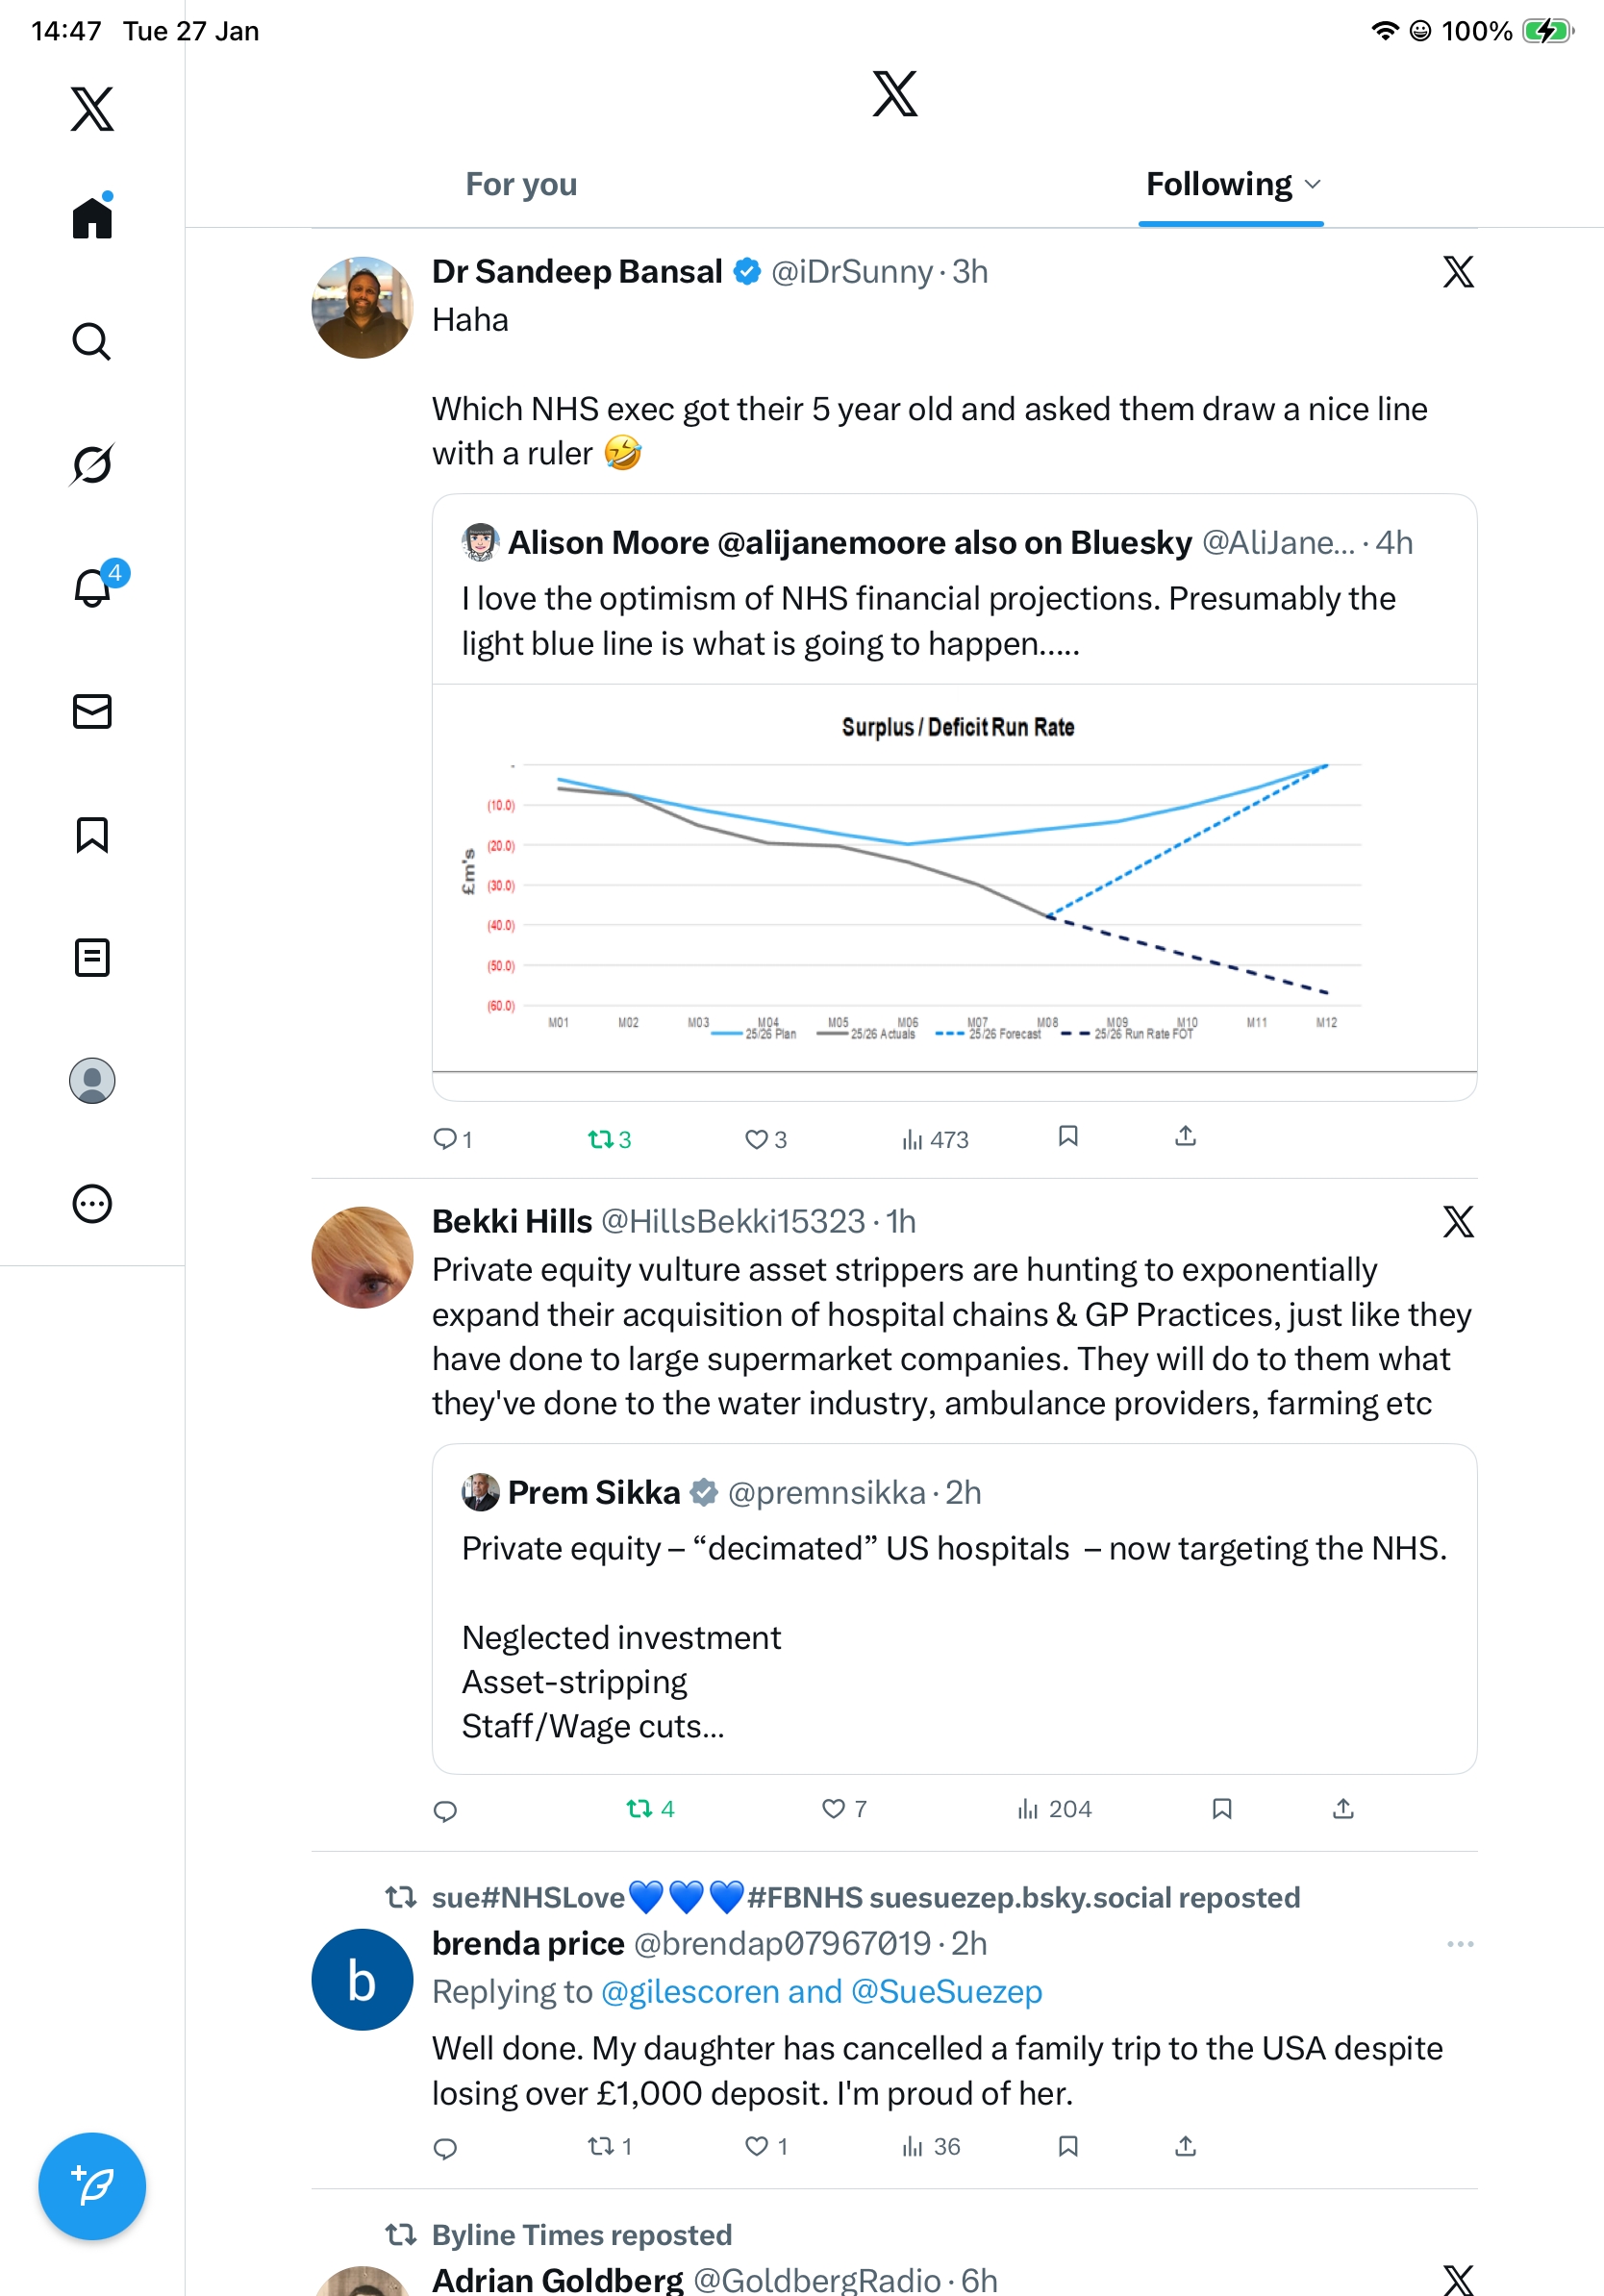
Task: Open Search from the sidebar
Action: click(x=91, y=342)
